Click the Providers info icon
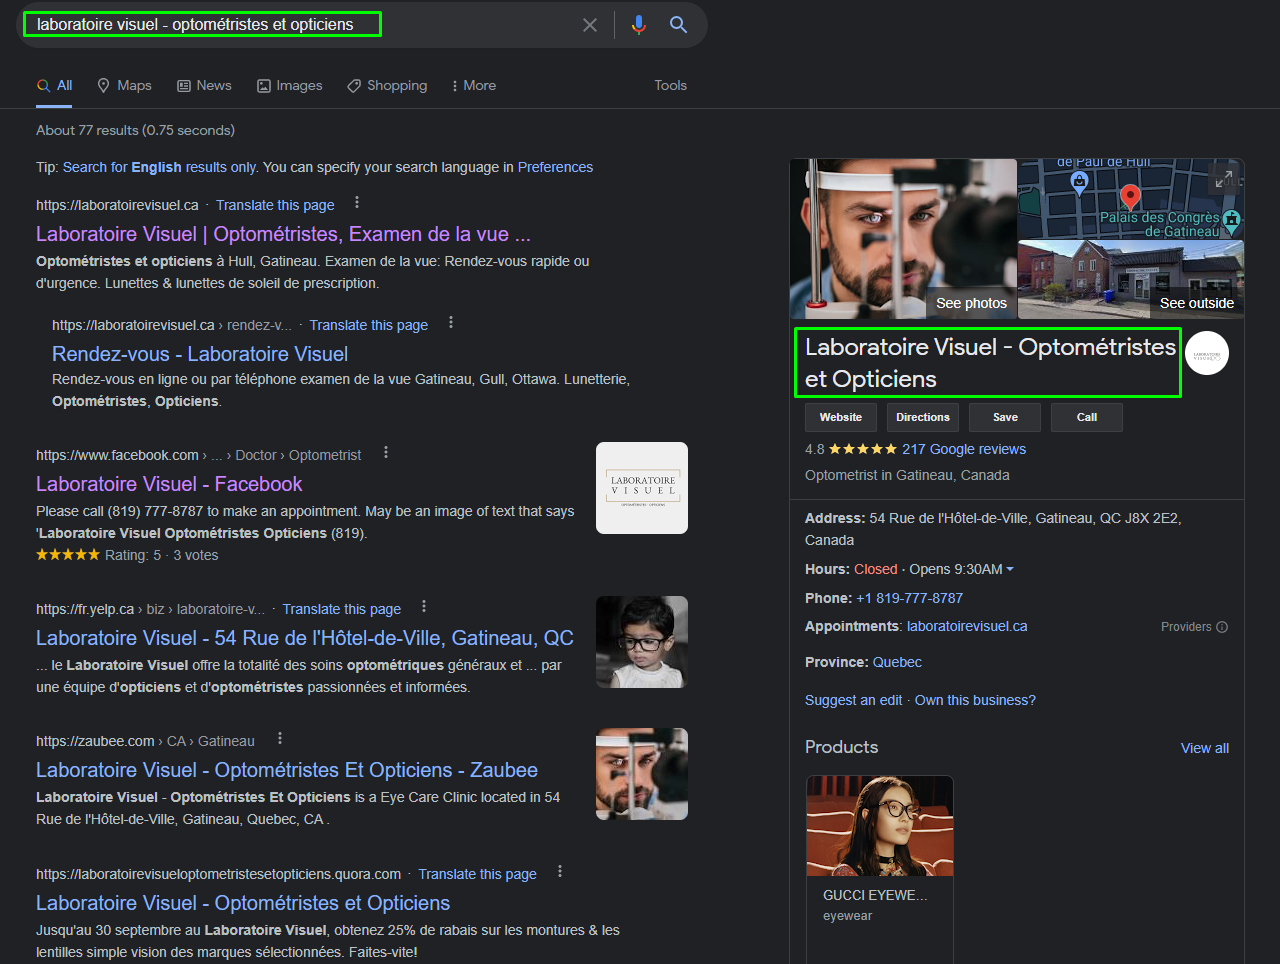 (x=1222, y=627)
